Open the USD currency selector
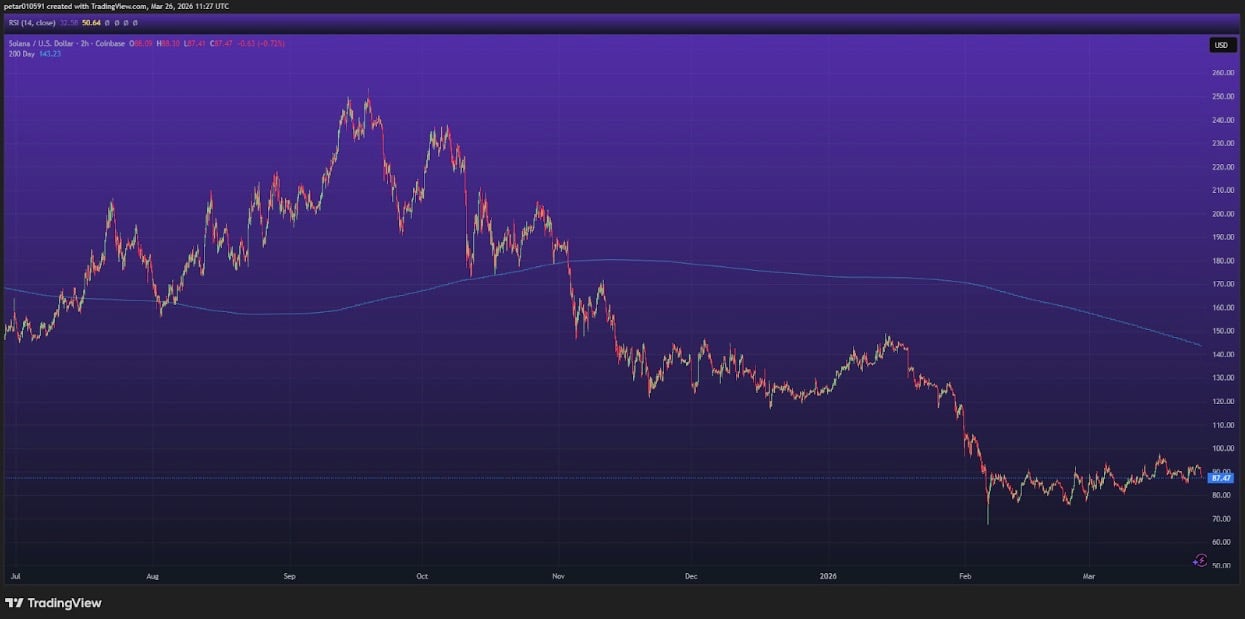1245x619 pixels. [1221, 45]
